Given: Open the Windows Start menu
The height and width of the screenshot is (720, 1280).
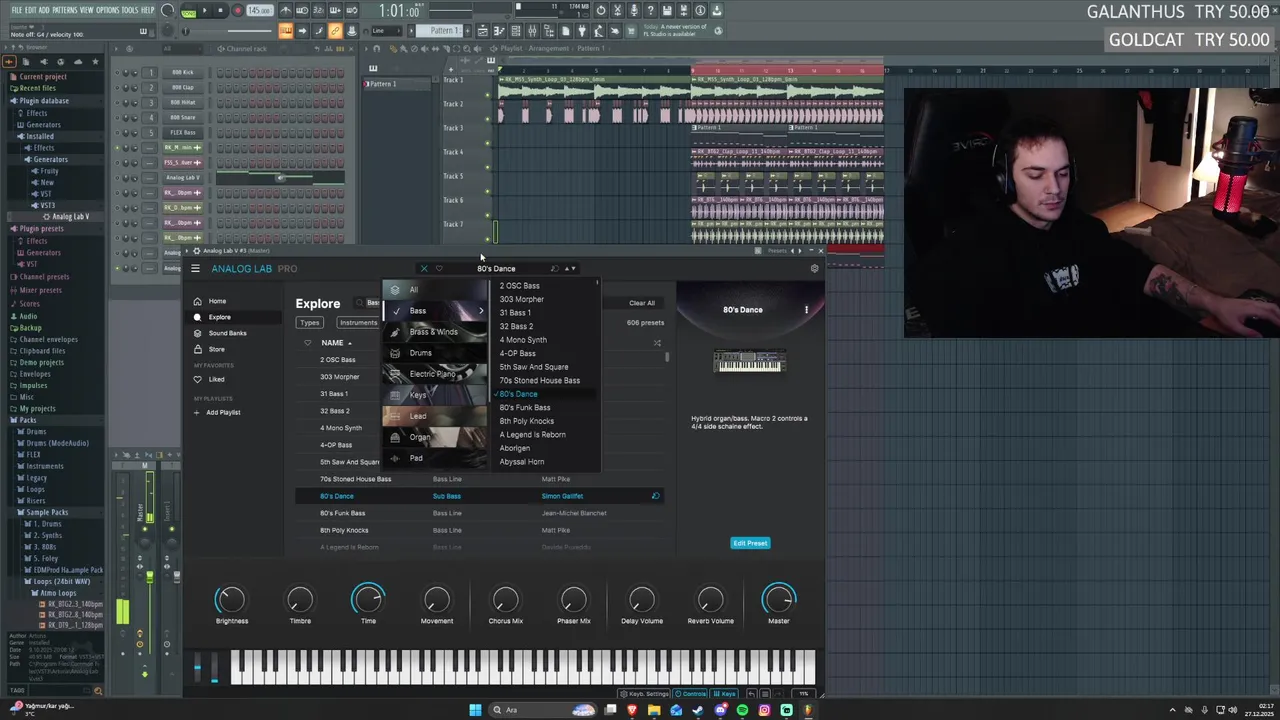Looking at the screenshot, I should [475, 710].
